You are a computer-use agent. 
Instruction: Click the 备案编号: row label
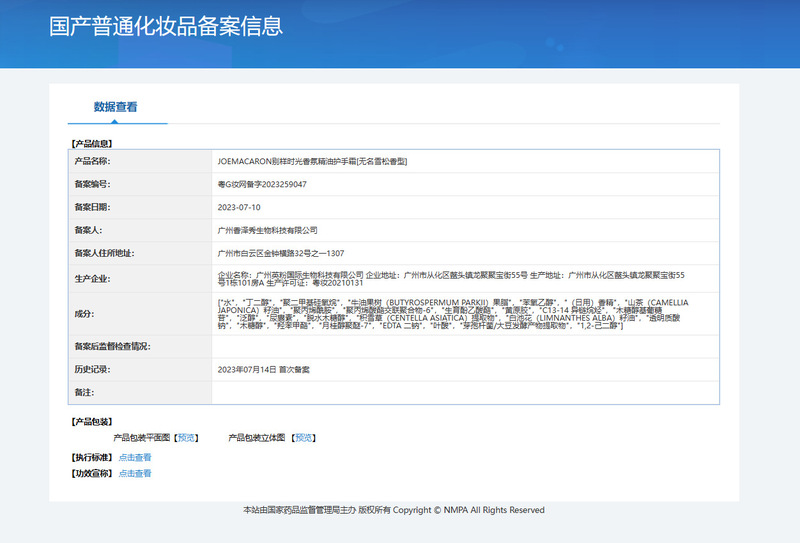coord(92,184)
